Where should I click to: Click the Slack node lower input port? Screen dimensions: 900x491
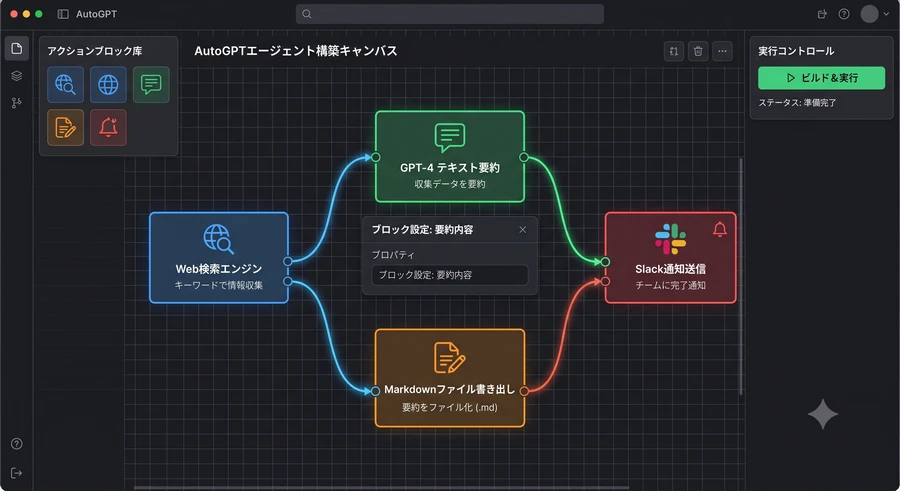point(605,281)
